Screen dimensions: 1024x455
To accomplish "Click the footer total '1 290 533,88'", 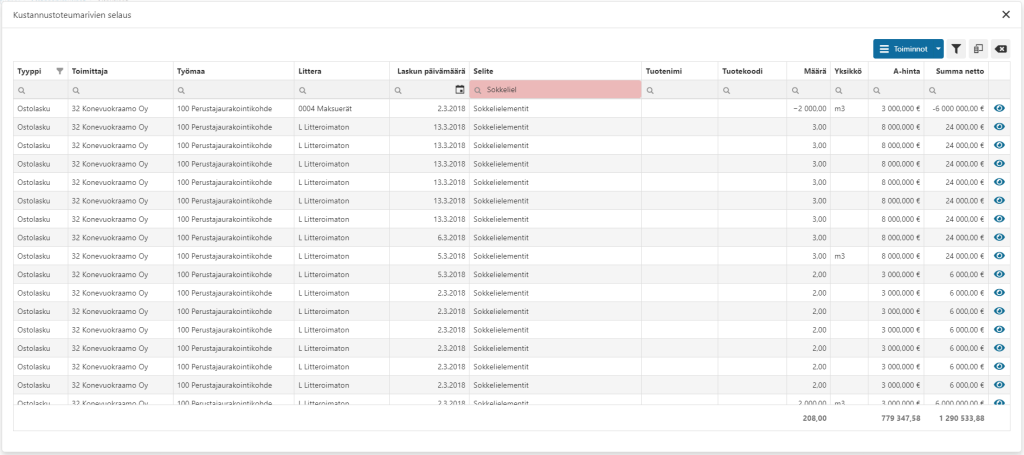I will [x=962, y=418].
